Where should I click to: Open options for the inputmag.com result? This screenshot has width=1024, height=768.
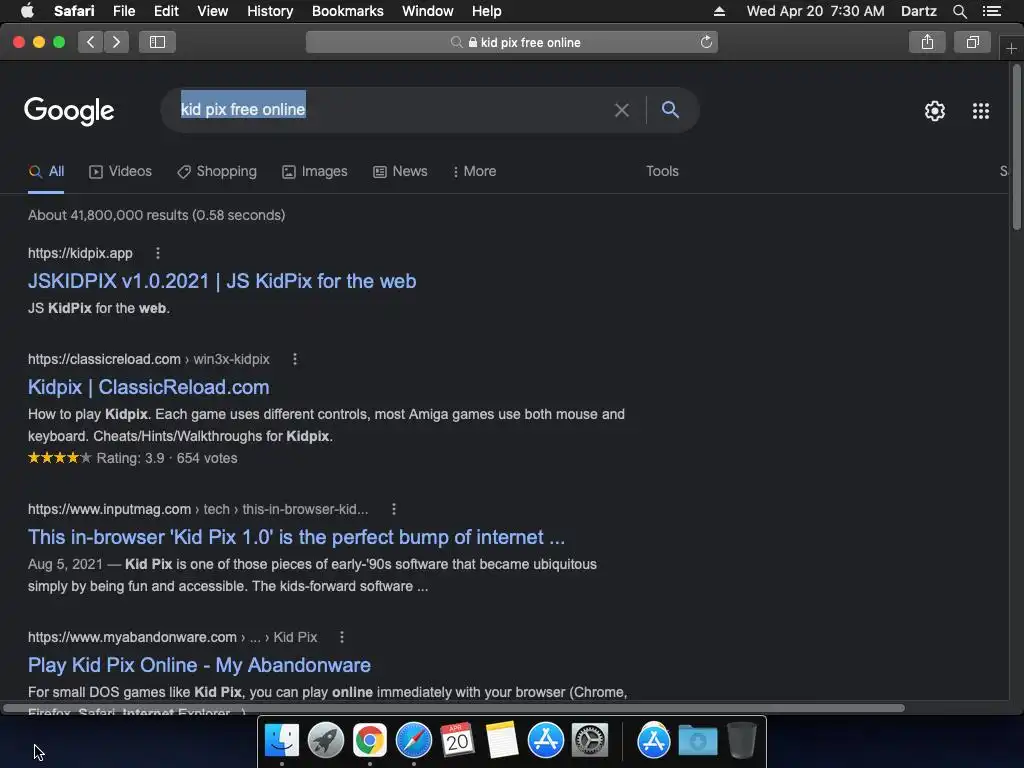tap(393, 509)
